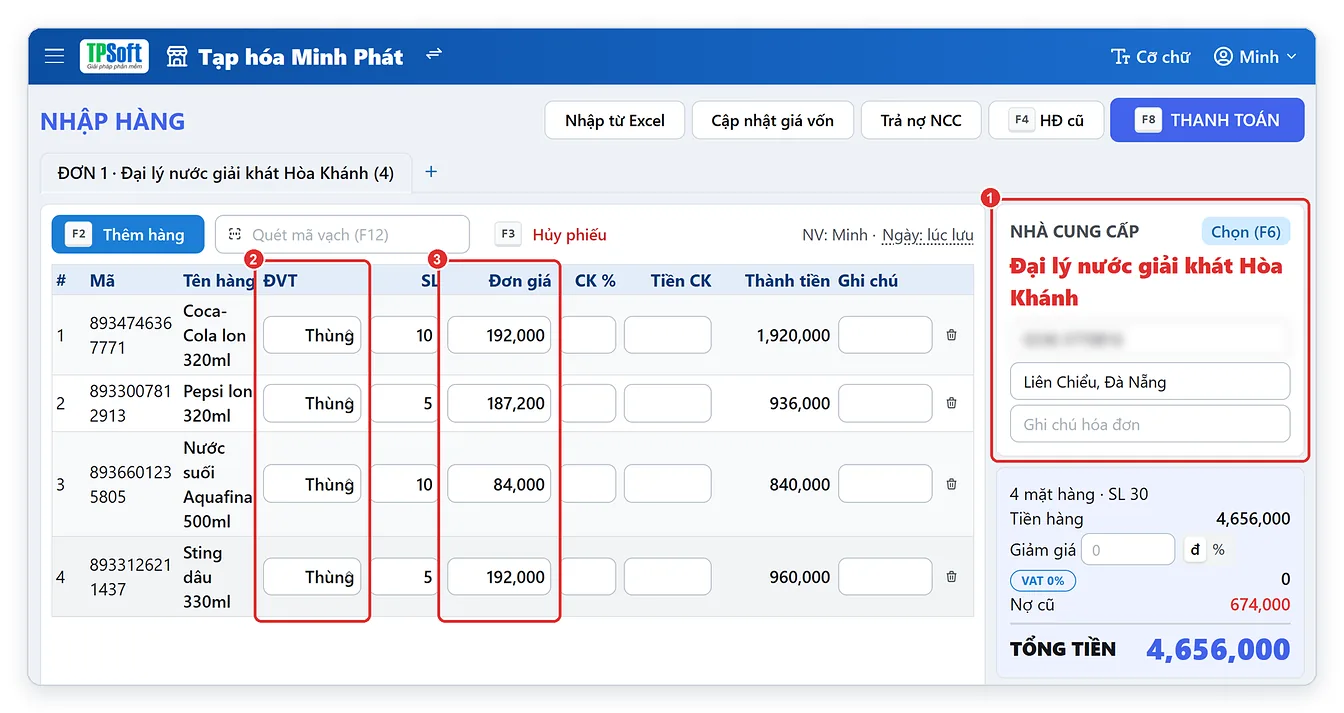Choose supplier with Chọn (F6)
This screenshot has height=713, width=1344.
coord(1245,232)
